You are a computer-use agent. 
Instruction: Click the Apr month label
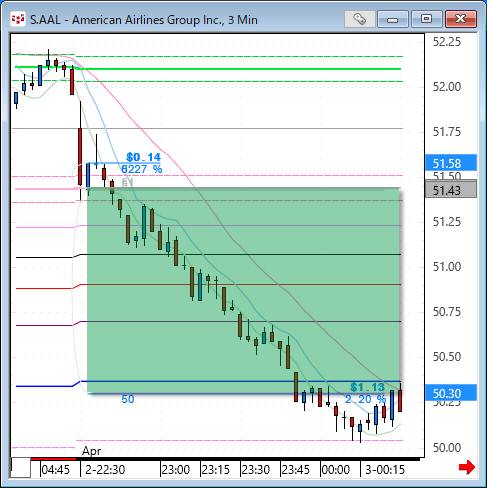[x=91, y=451]
